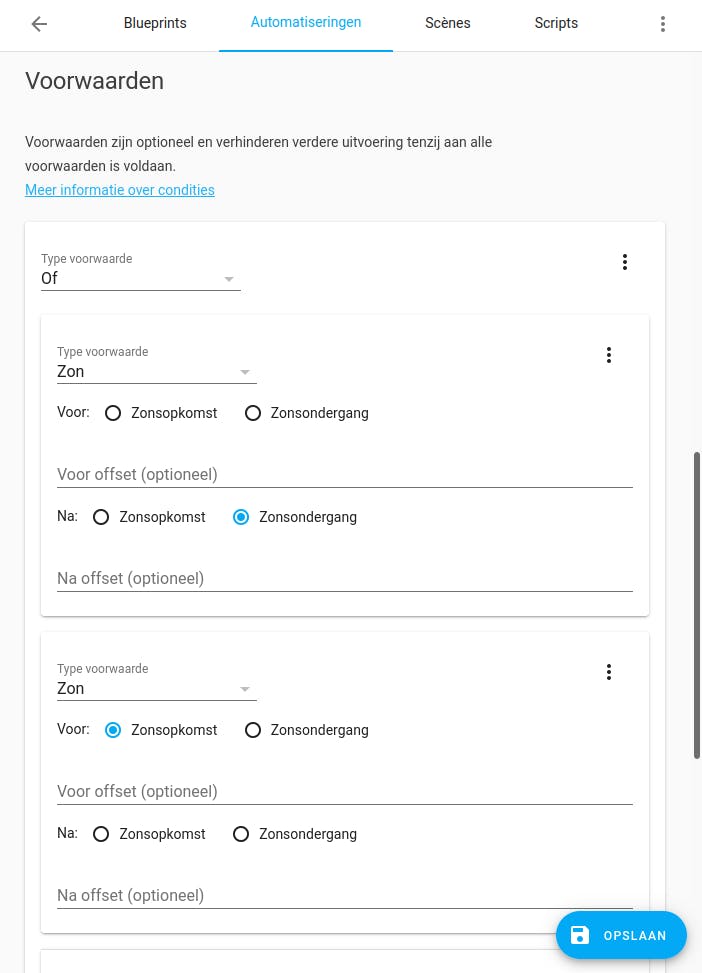Image resolution: width=702 pixels, height=973 pixels.
Task: Switch to the Scènes tab
Action: pyautogui.click(x=447, y=23)
